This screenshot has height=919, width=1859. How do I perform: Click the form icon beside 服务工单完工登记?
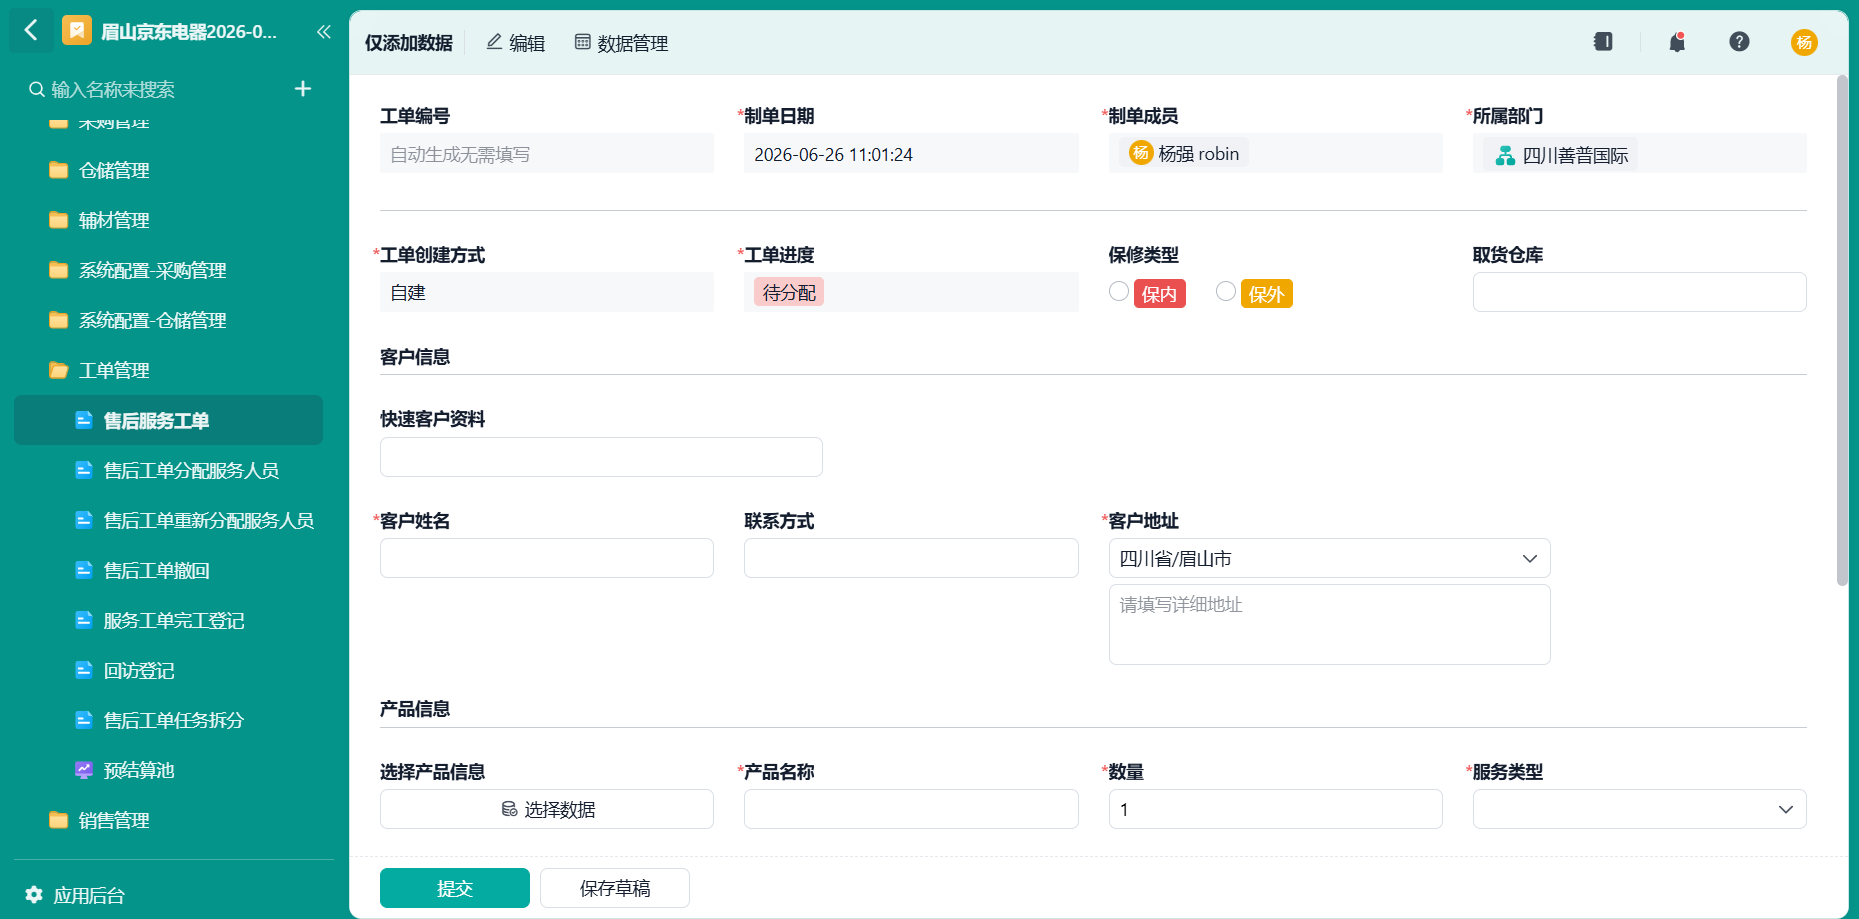point(84,620)
